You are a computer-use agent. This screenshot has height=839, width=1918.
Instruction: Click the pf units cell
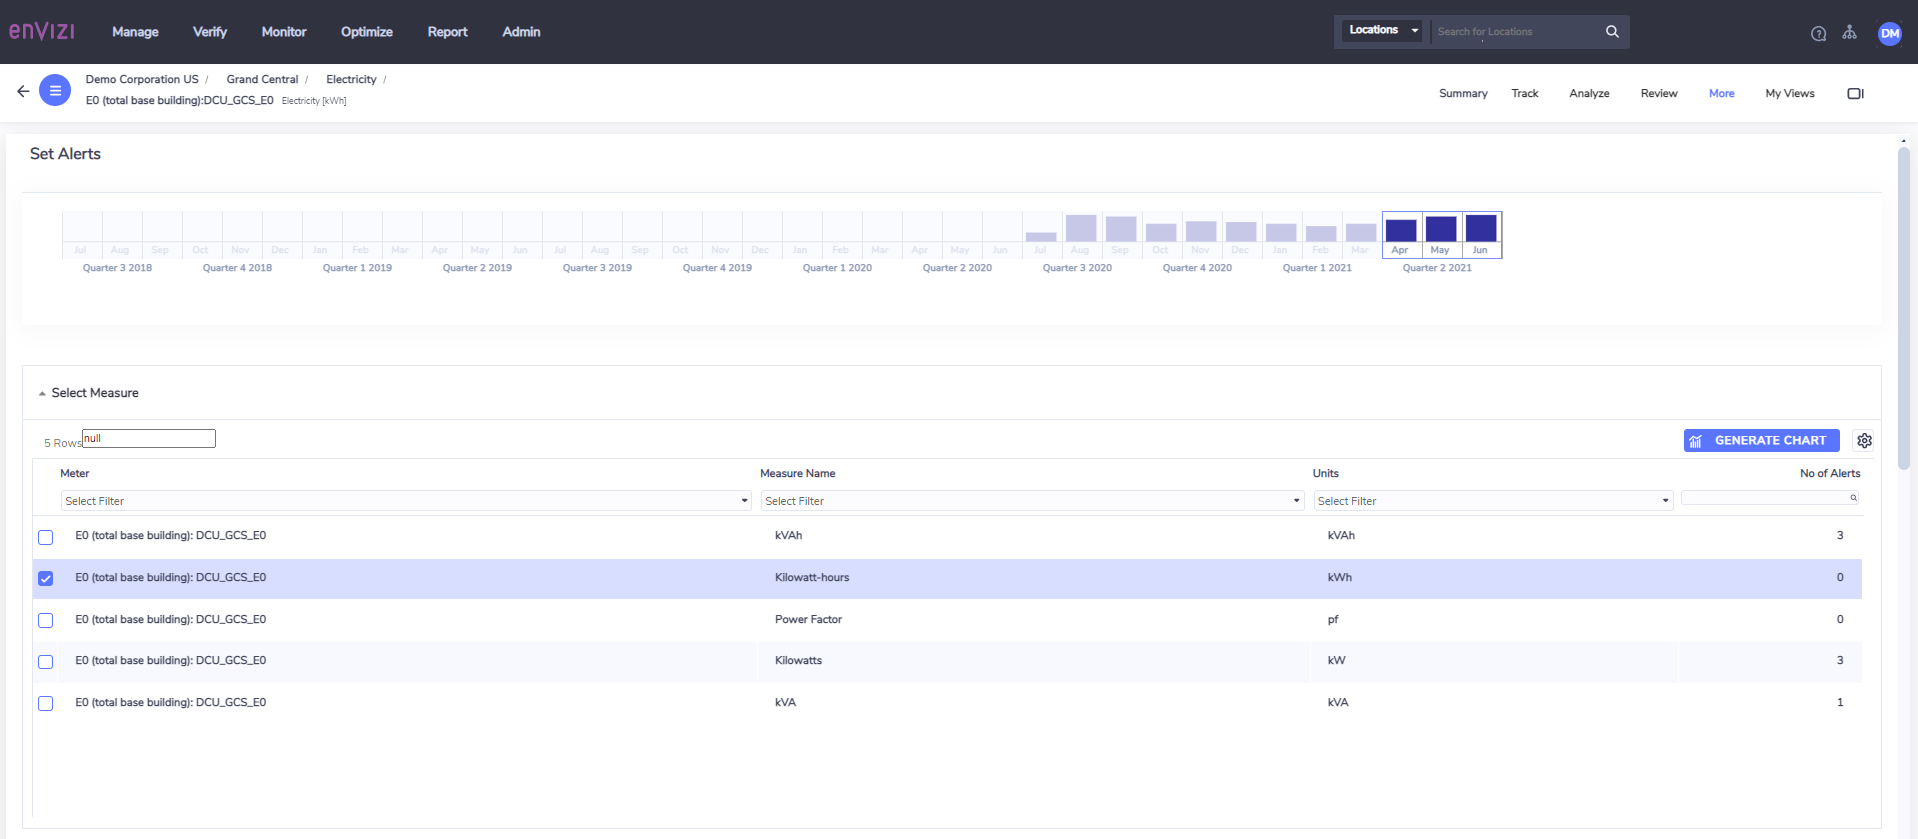1333,619
